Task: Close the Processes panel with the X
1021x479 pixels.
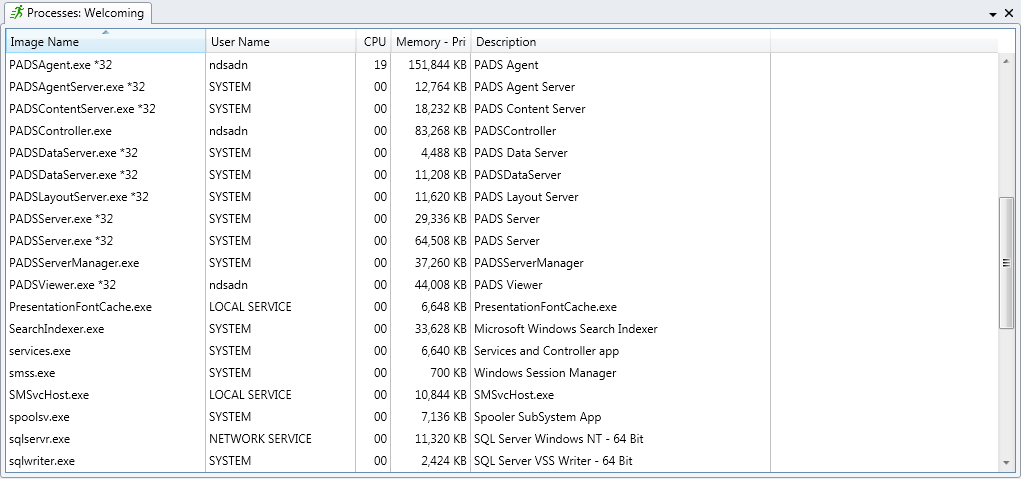Action: click(1009, 14)
